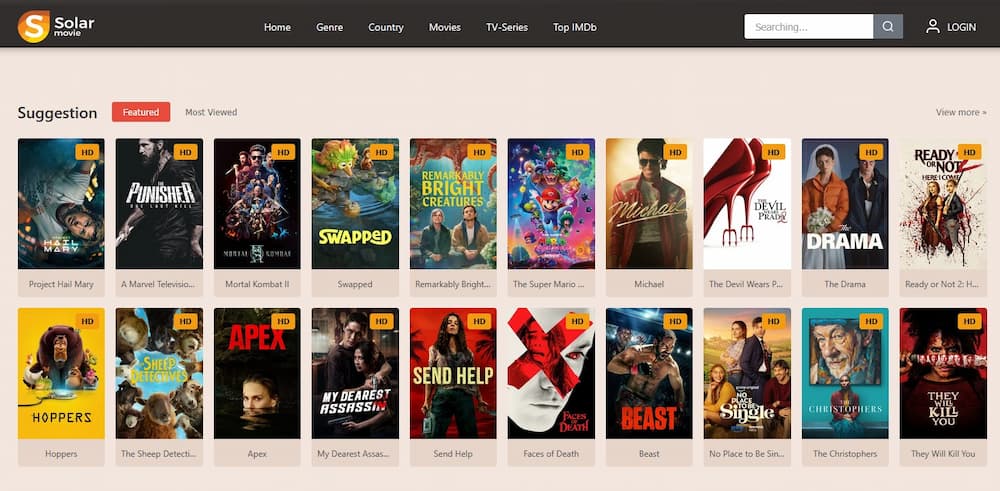The image size is (1000, 491).
Task: Open the Mortal Kombat II poster
Action: [257, 203]
